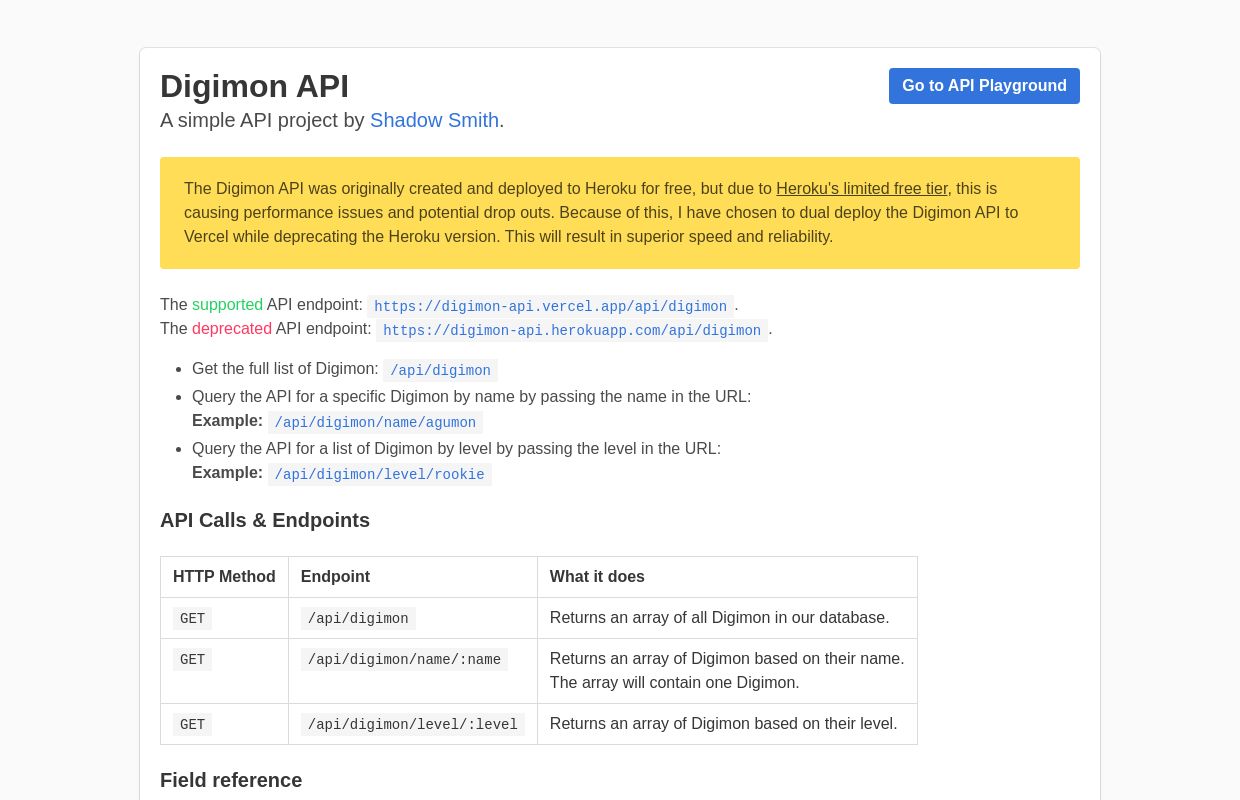This screenshot has width=1240, height=800.
Task: Click the /api/digimon/name/:name table cell
Action: coord(413,671)
